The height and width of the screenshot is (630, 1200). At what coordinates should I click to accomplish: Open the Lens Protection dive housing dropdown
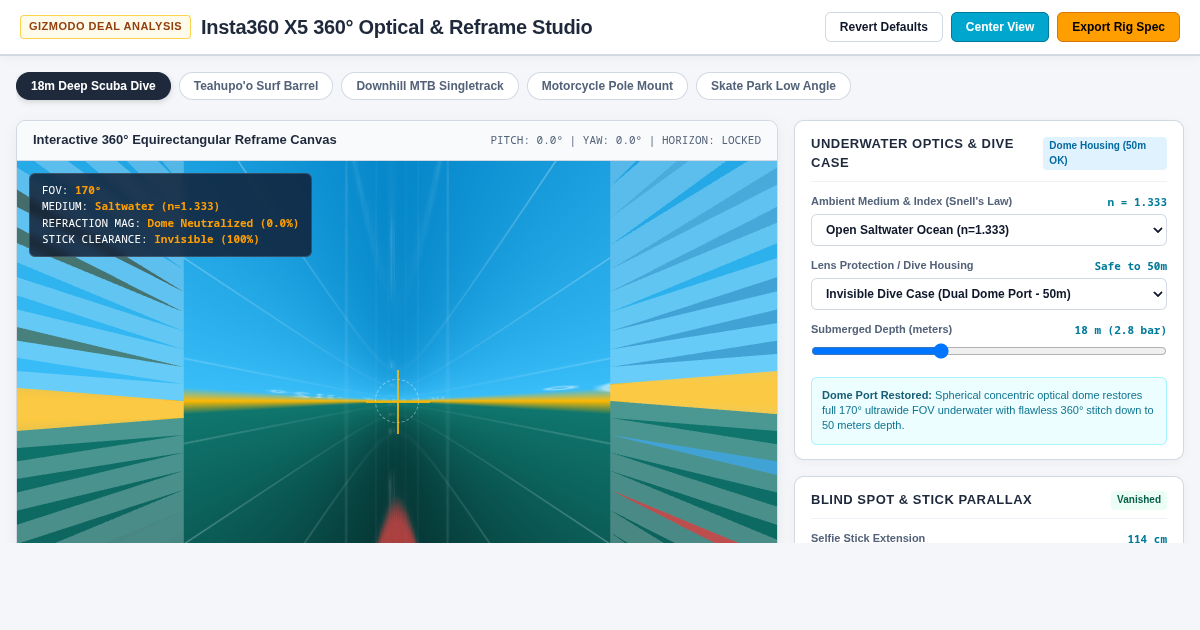coord(989,294)
